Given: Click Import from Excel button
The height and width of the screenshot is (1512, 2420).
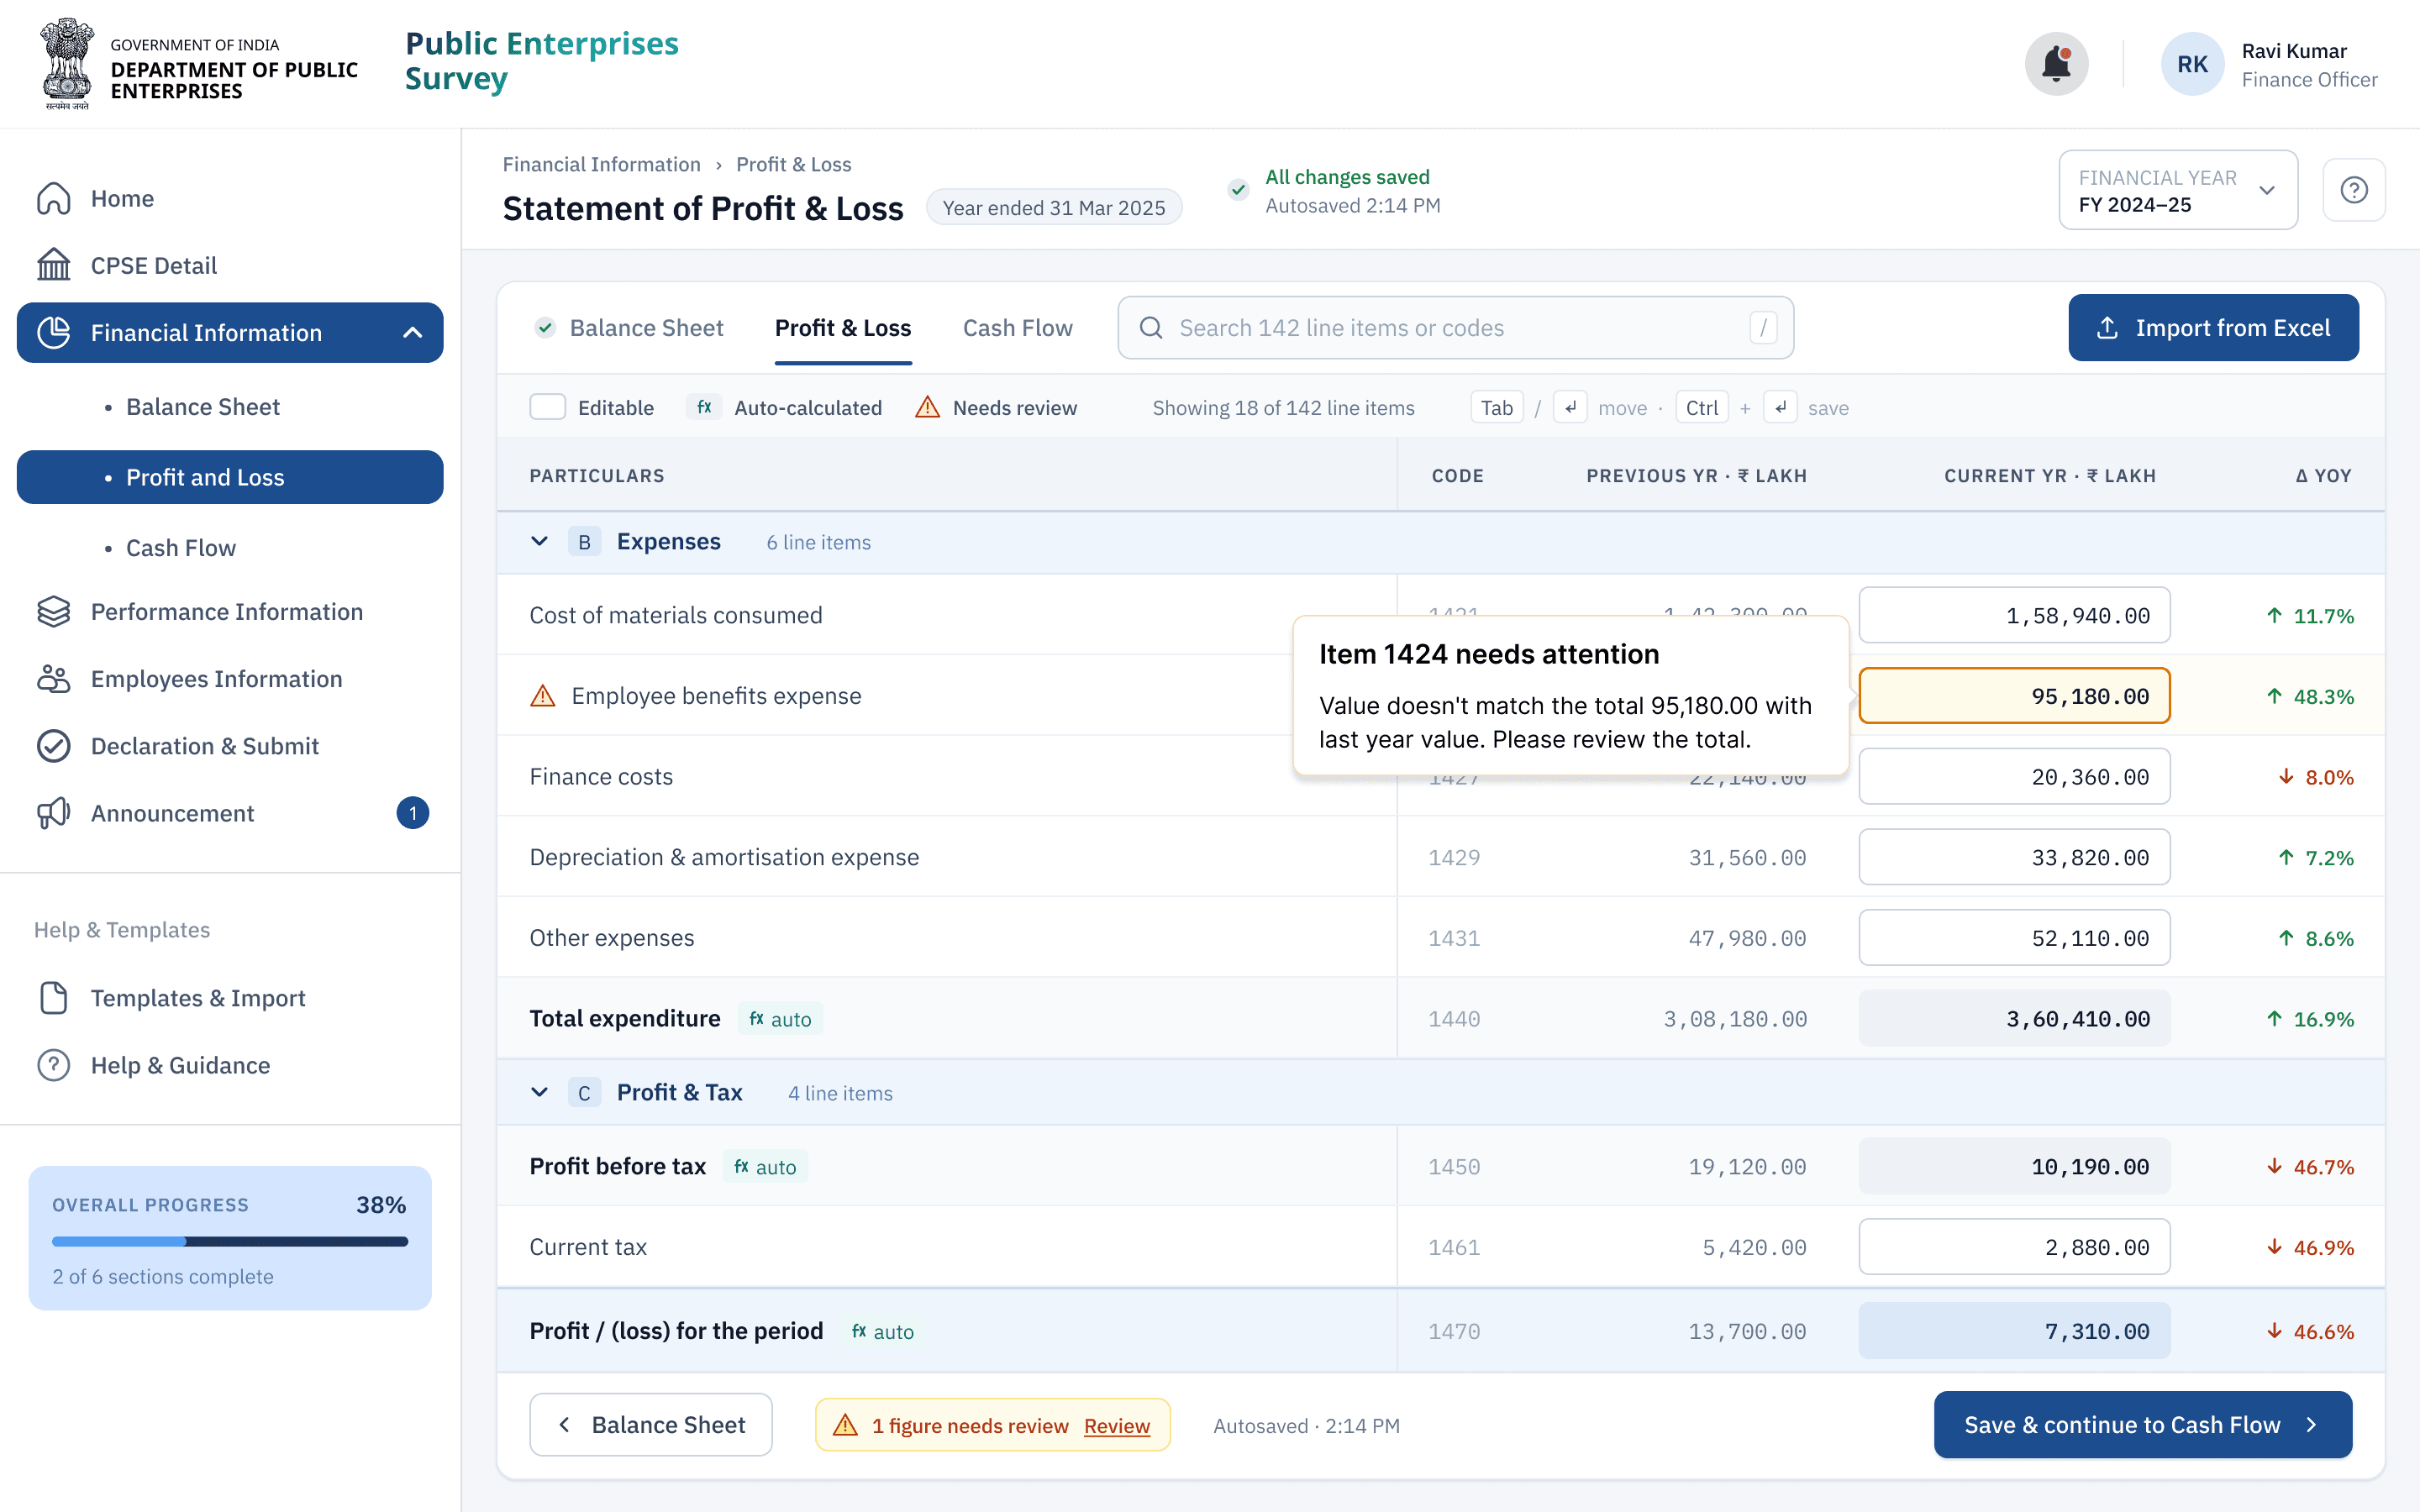Looking at the screenshot, I should (x=2213, y=328).
